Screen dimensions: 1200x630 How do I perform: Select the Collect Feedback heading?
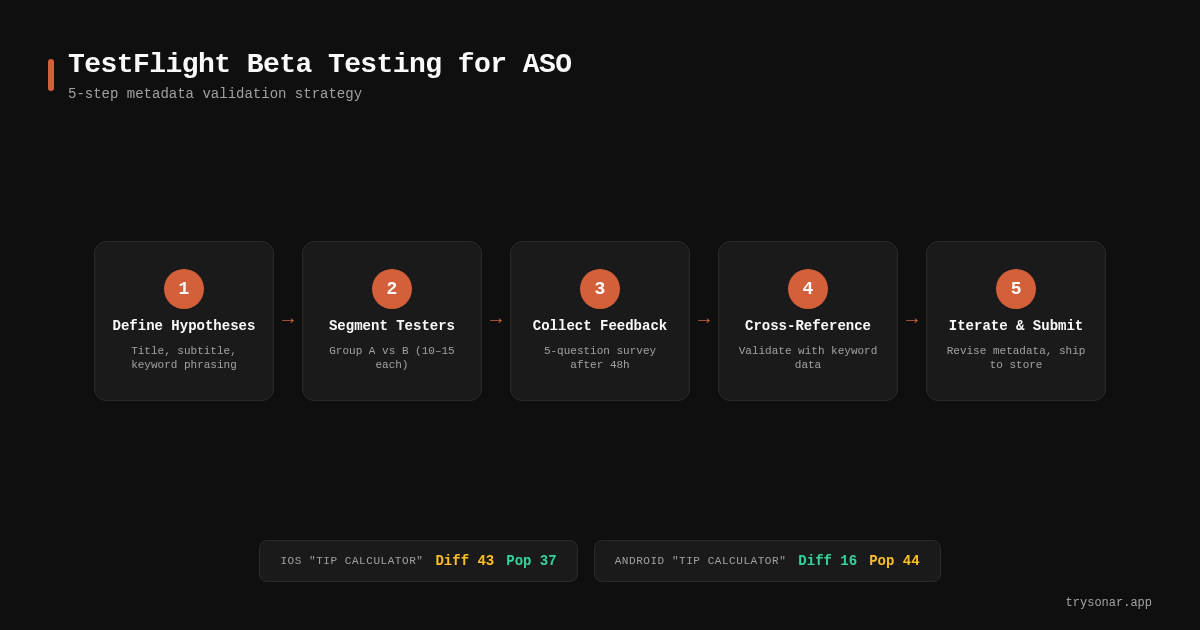(600, 326)
